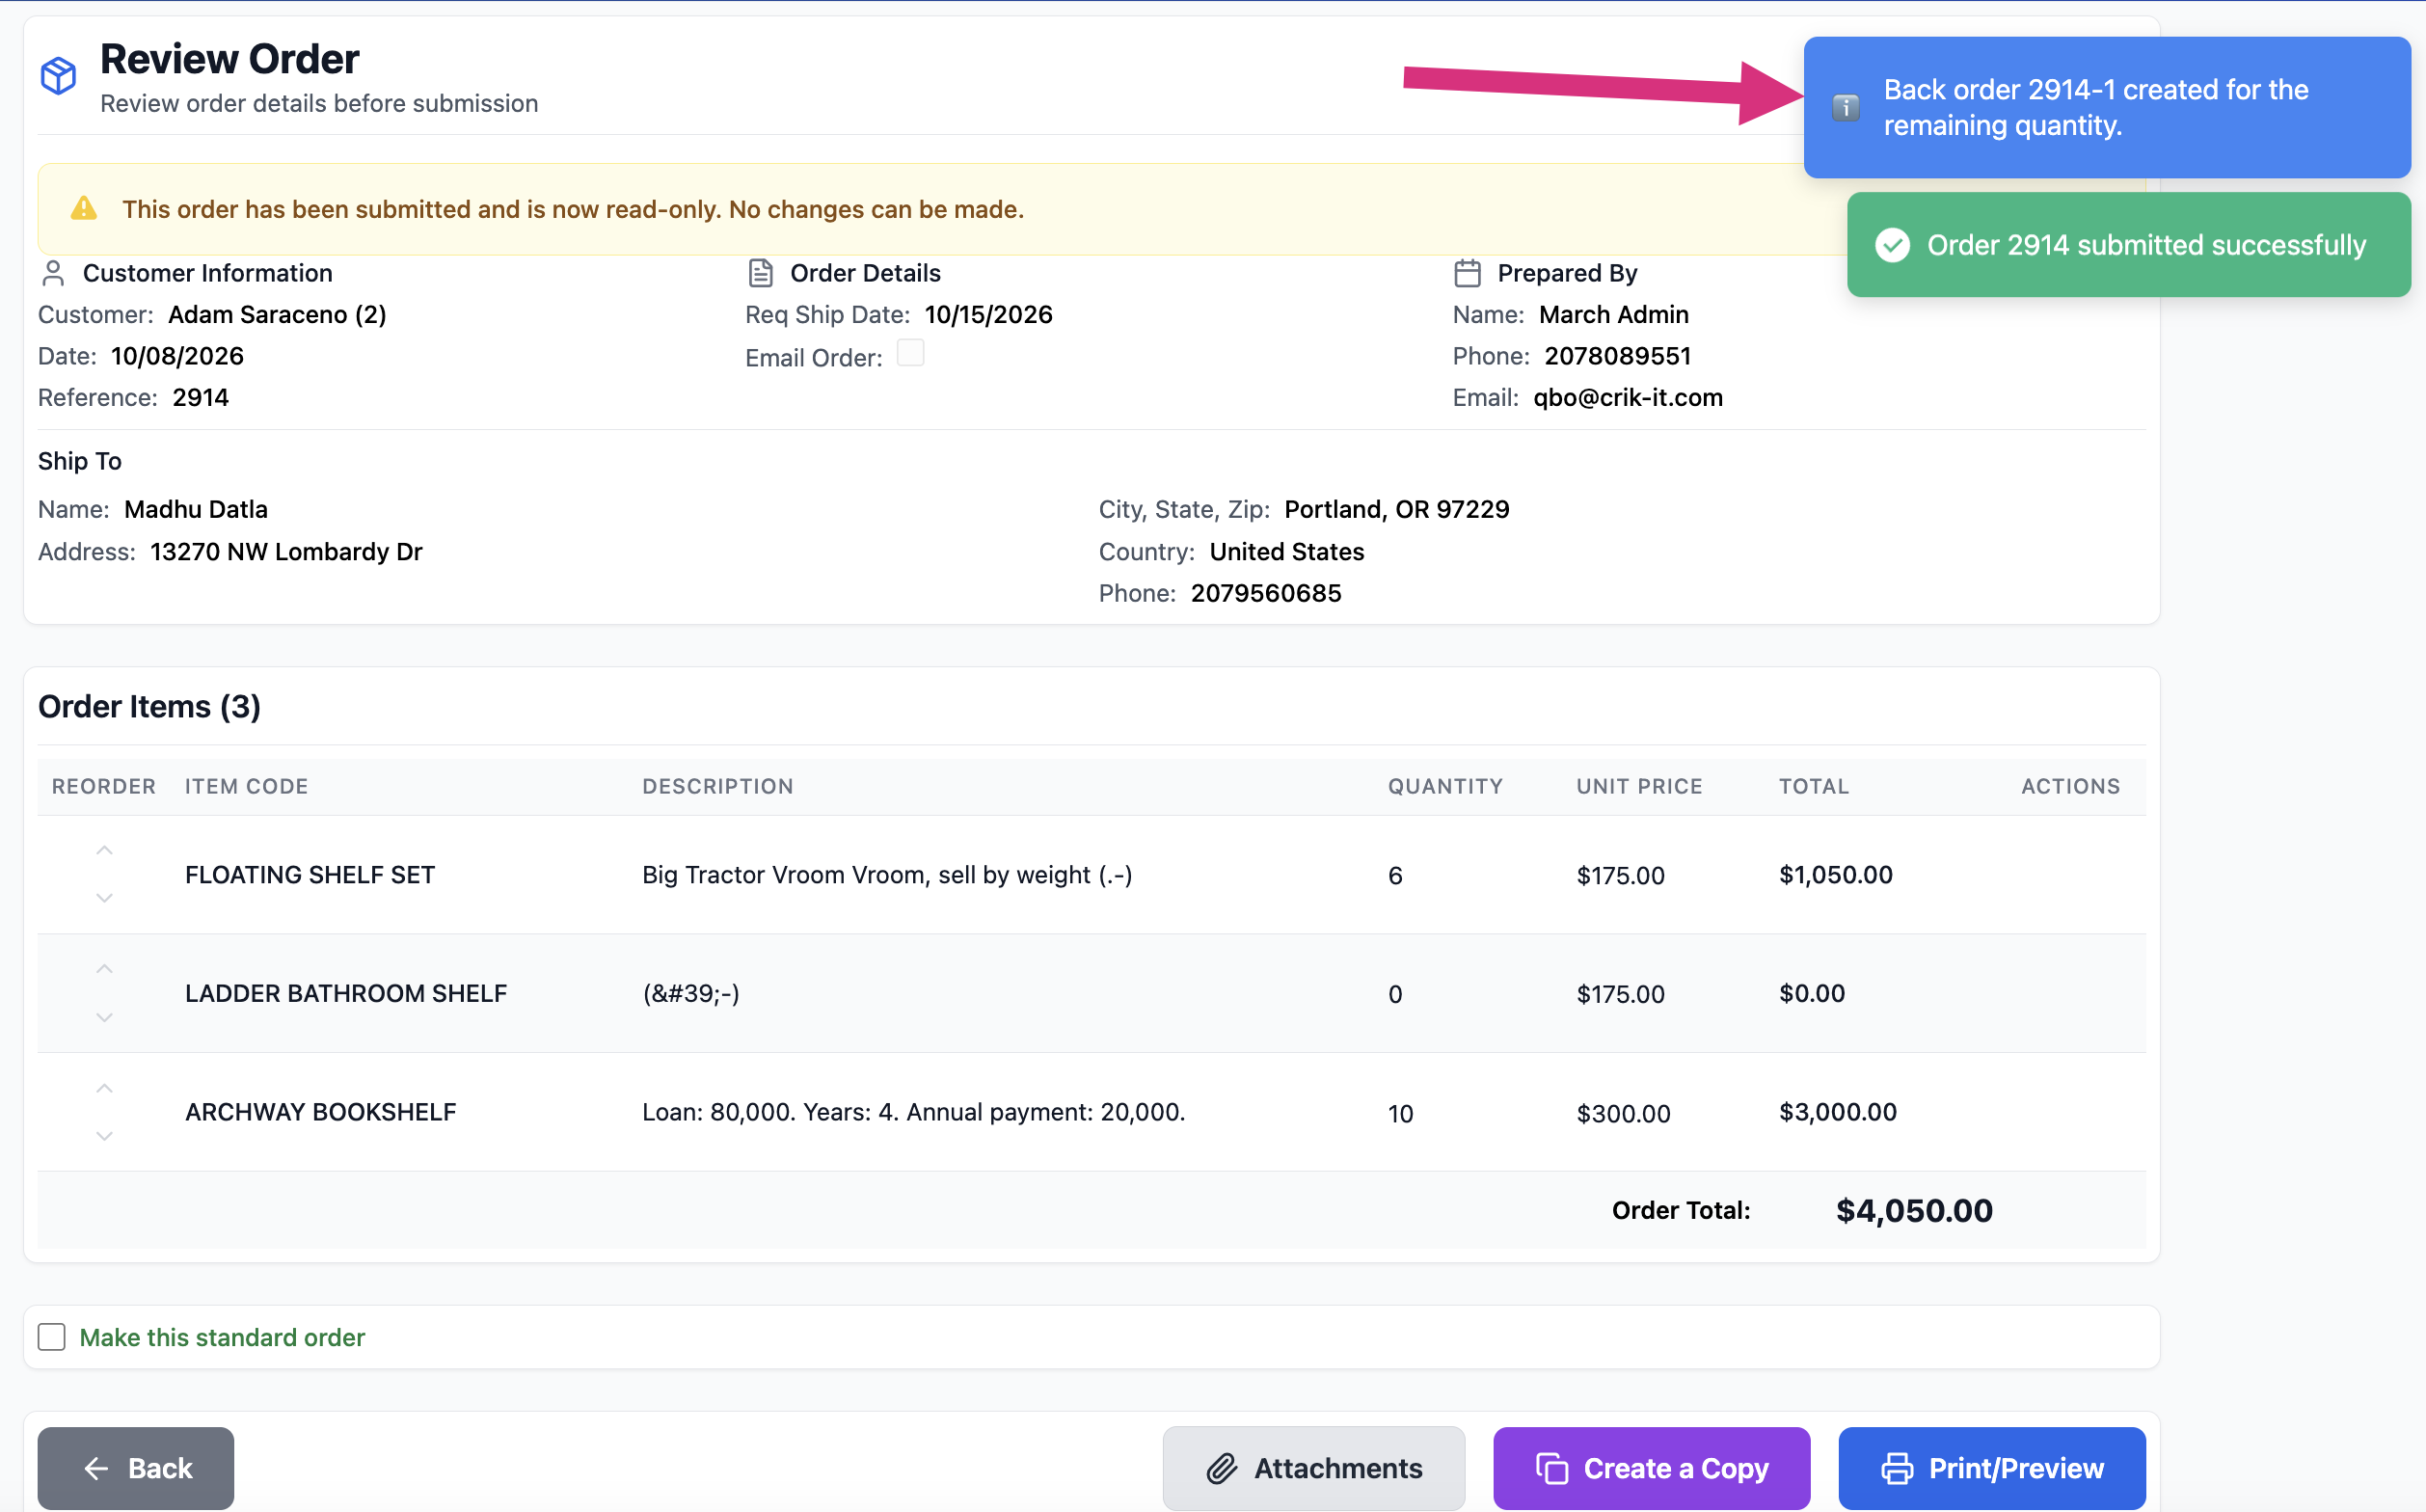Image resolution: width=2426 pixels, height=1512 pixels.
Task: Open Print/Preview of the order
Action: 1992,1468
